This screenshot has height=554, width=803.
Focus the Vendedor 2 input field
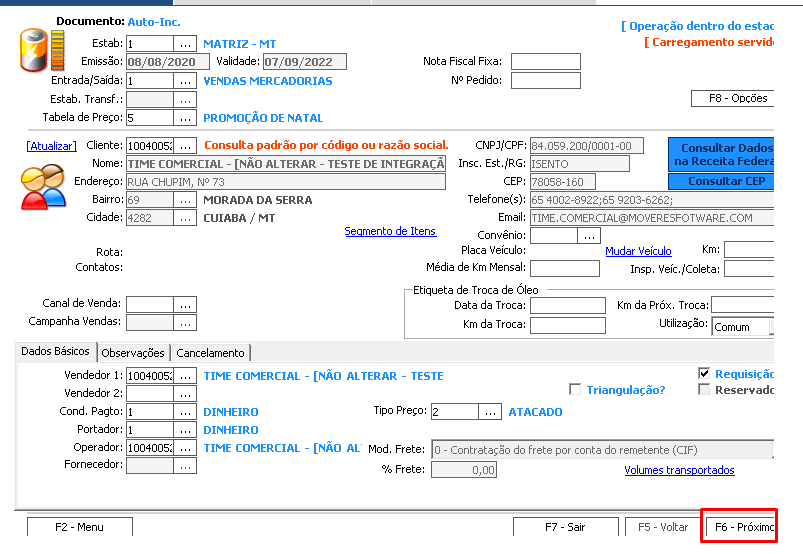click(x=150, y=394)
